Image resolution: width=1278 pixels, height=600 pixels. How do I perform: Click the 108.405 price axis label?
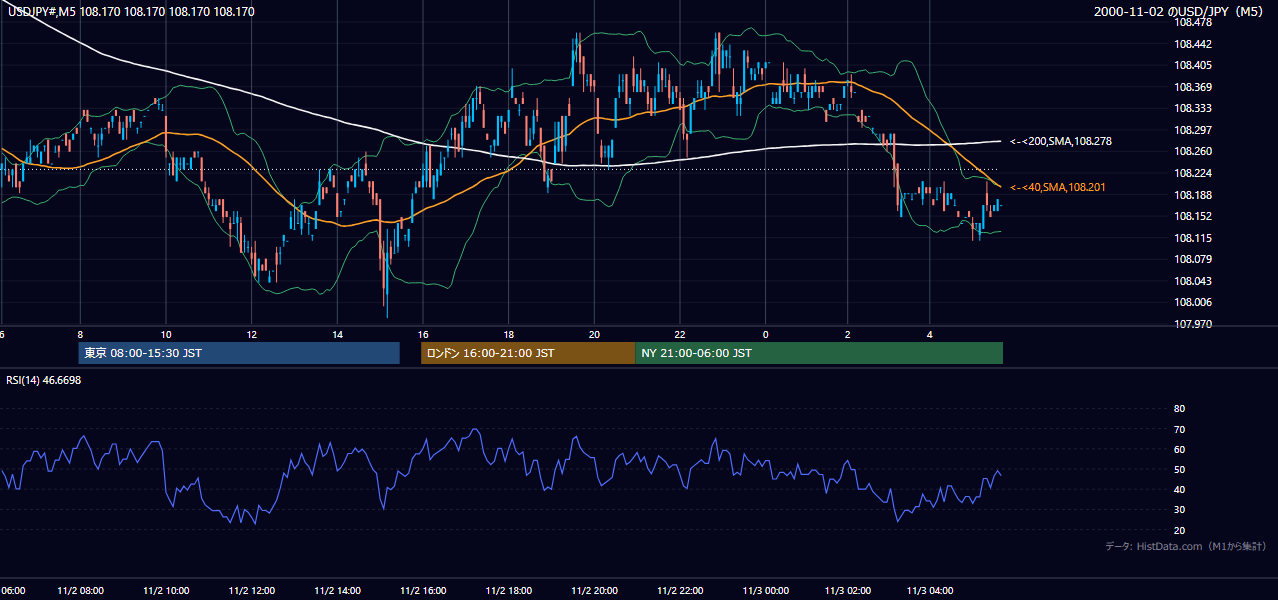click(1194, 65)
